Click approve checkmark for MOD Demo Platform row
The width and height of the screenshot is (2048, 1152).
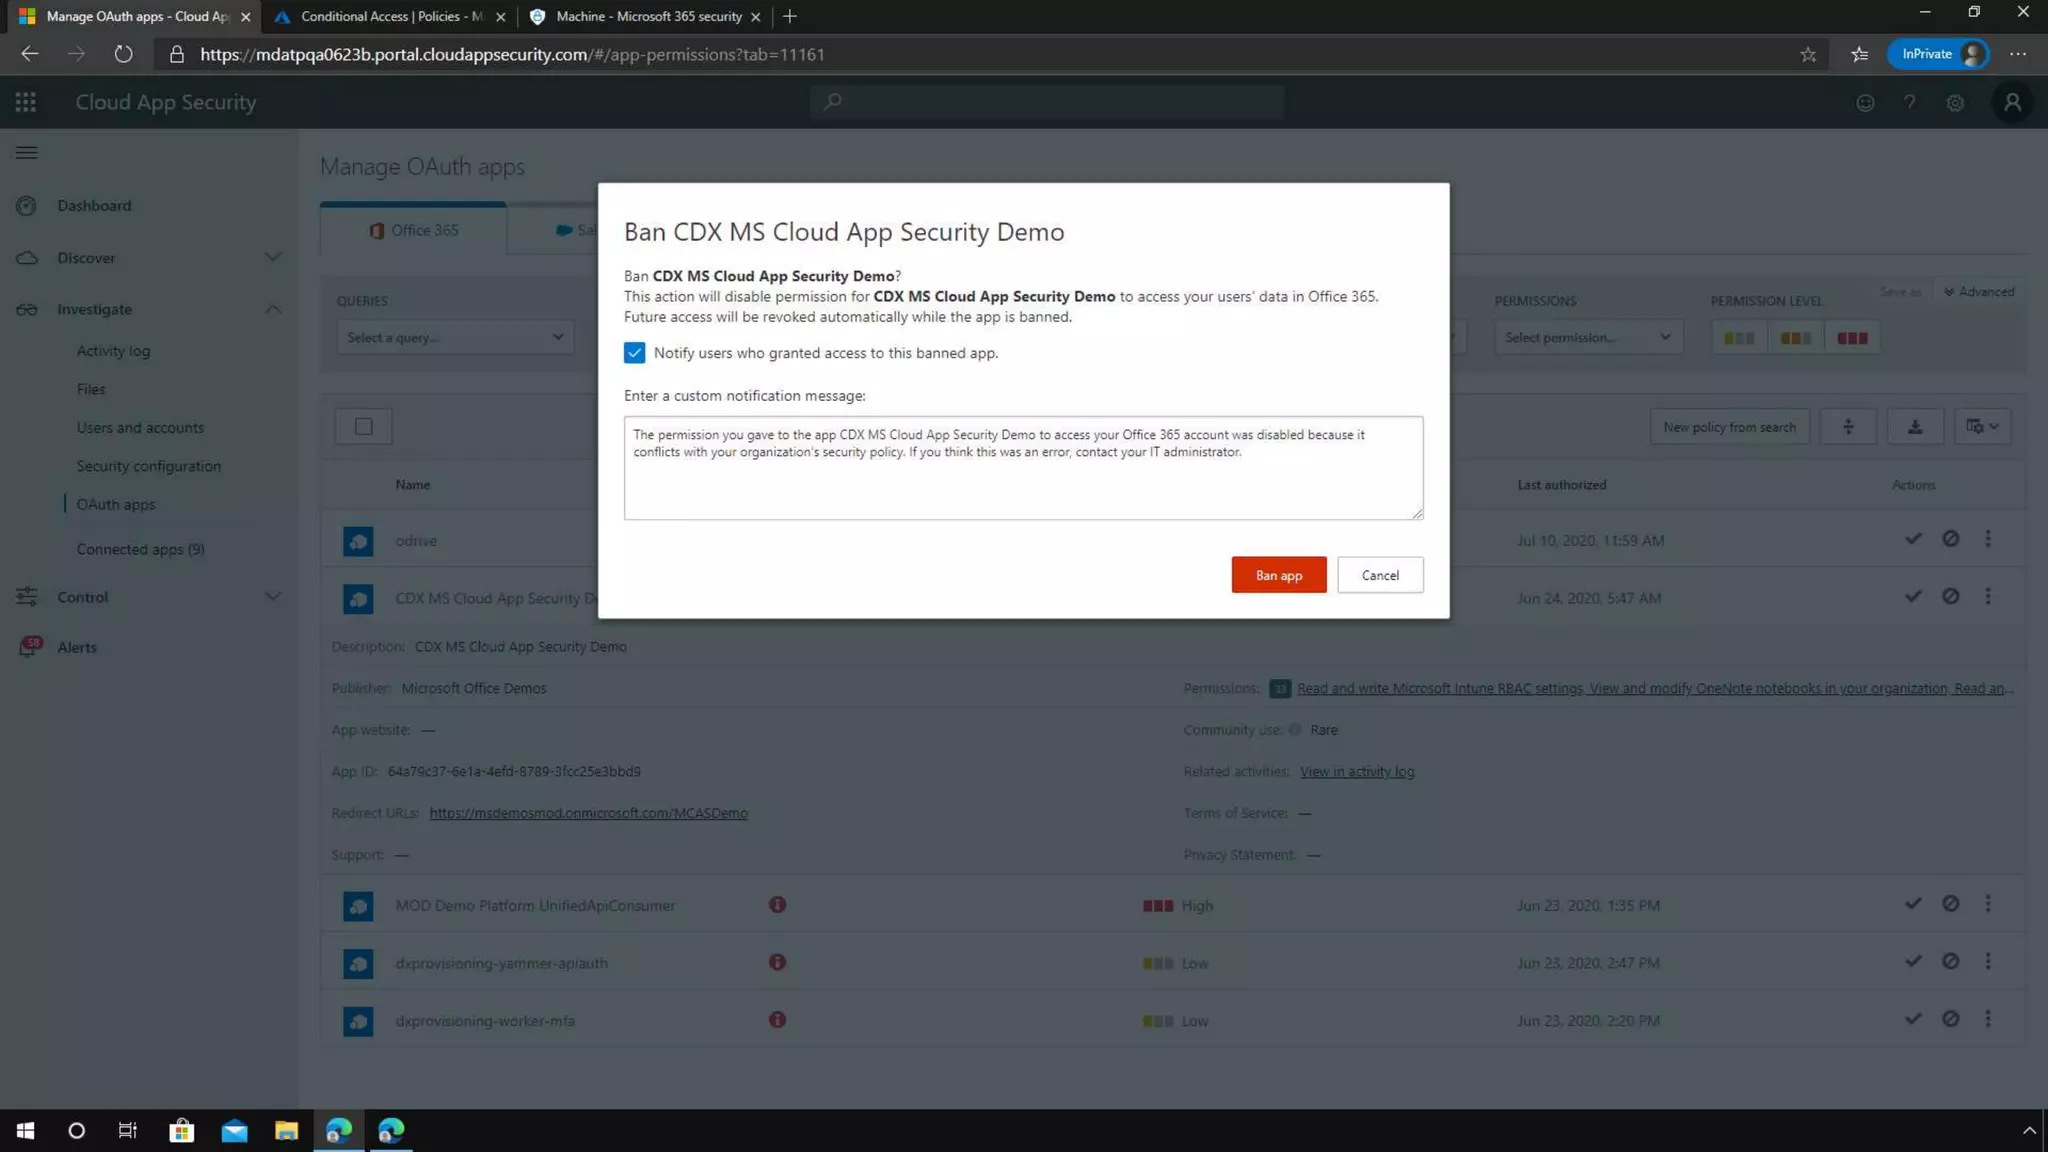point(1913,904)
